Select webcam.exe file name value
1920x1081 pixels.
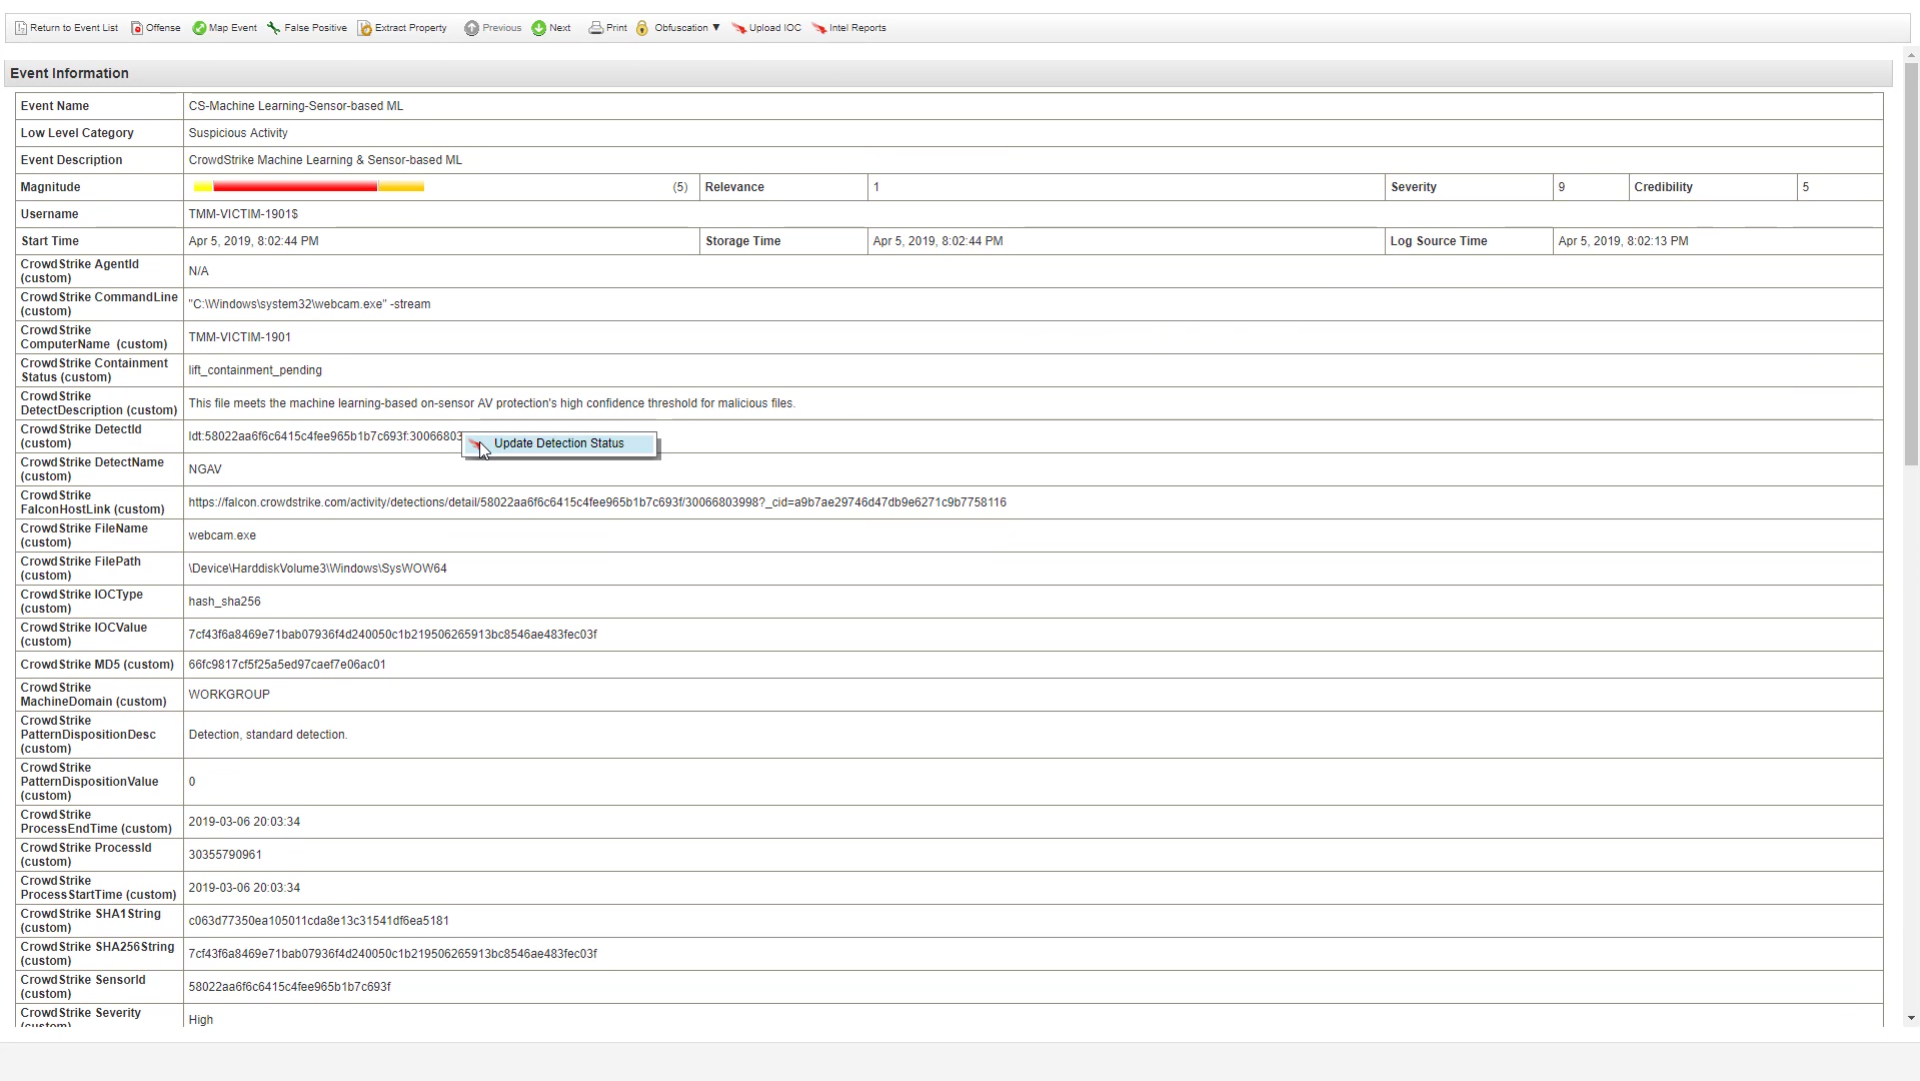222,535
